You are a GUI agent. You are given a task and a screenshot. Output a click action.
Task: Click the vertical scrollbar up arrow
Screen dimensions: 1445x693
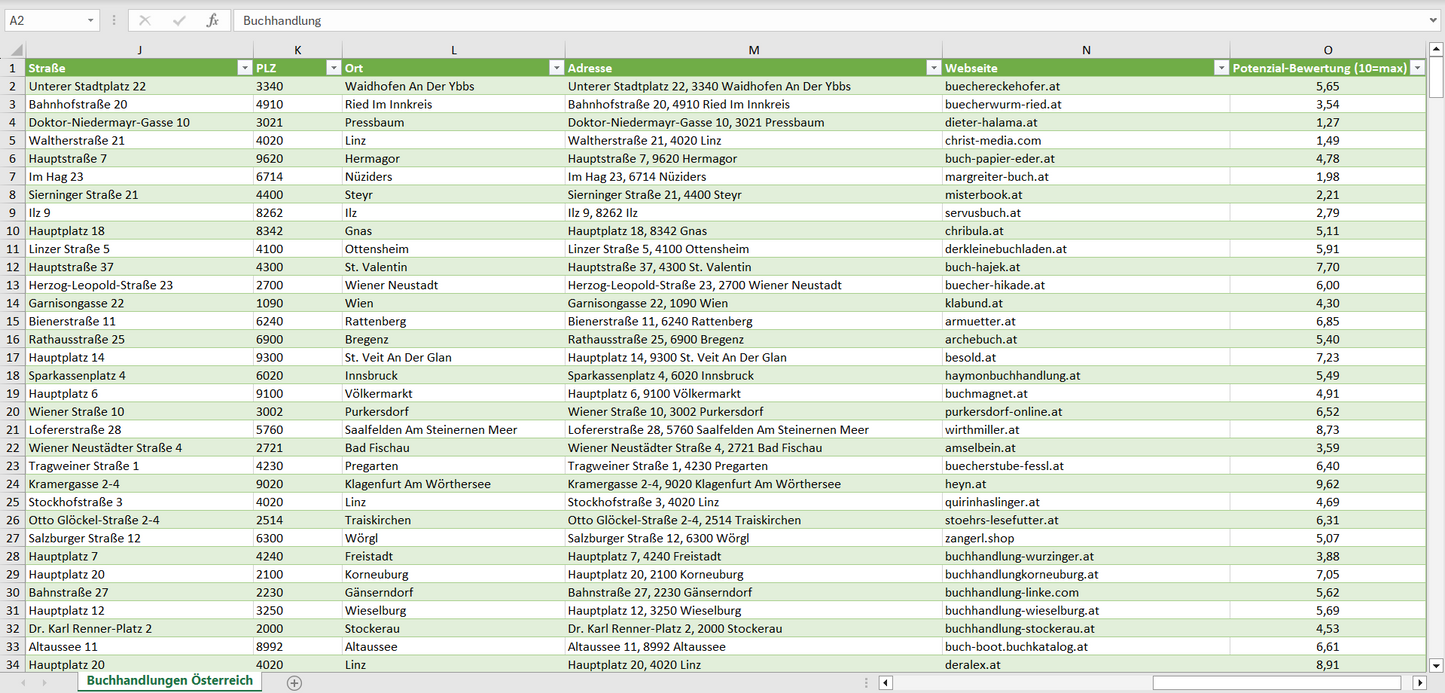(1436, 49)
